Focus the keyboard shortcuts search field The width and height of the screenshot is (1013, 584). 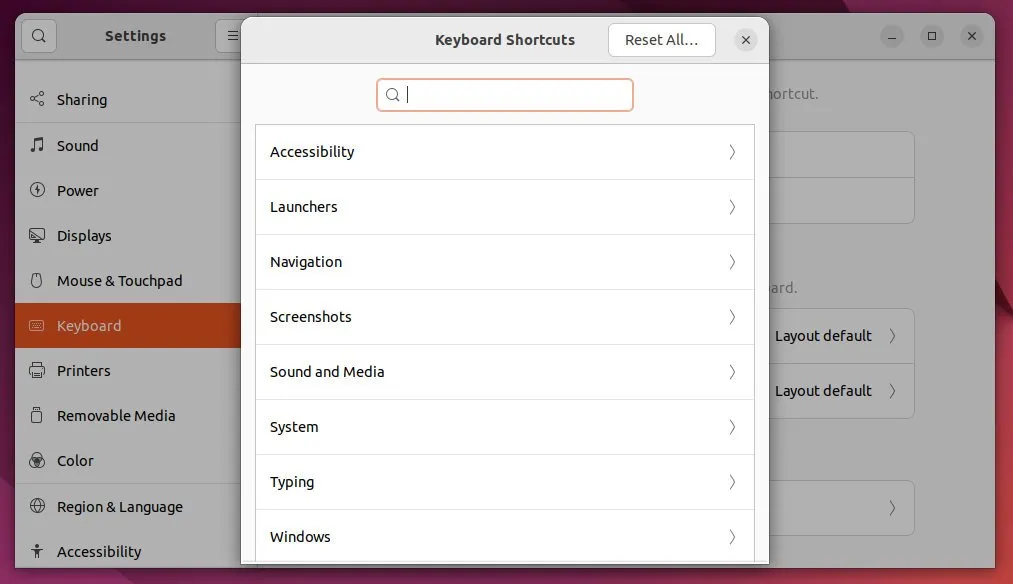(x=515, y=95)
